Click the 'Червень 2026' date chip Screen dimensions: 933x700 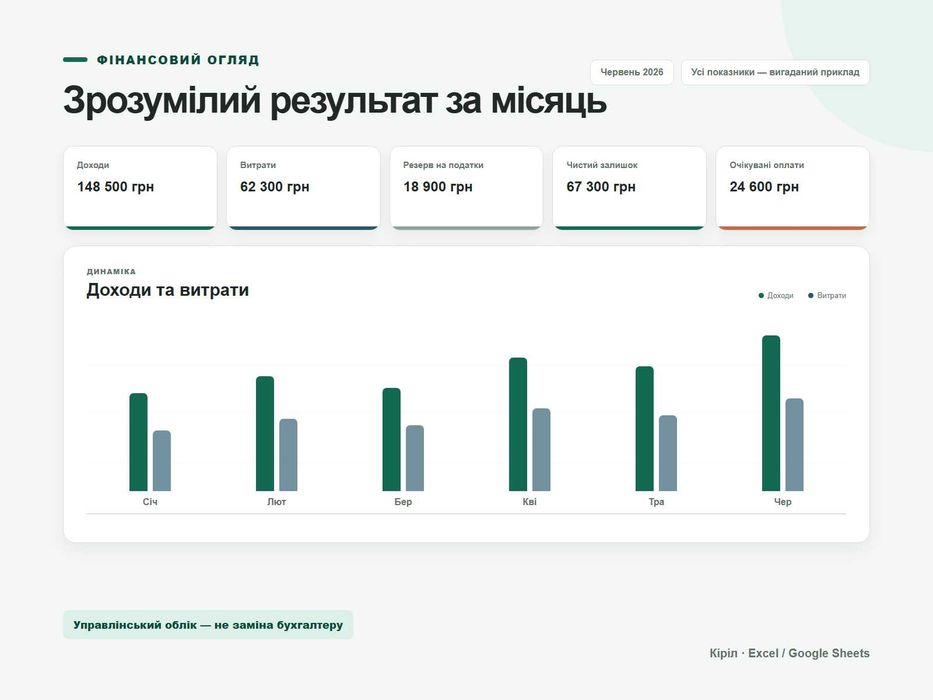pyautogui.click(x=631, y=72)
